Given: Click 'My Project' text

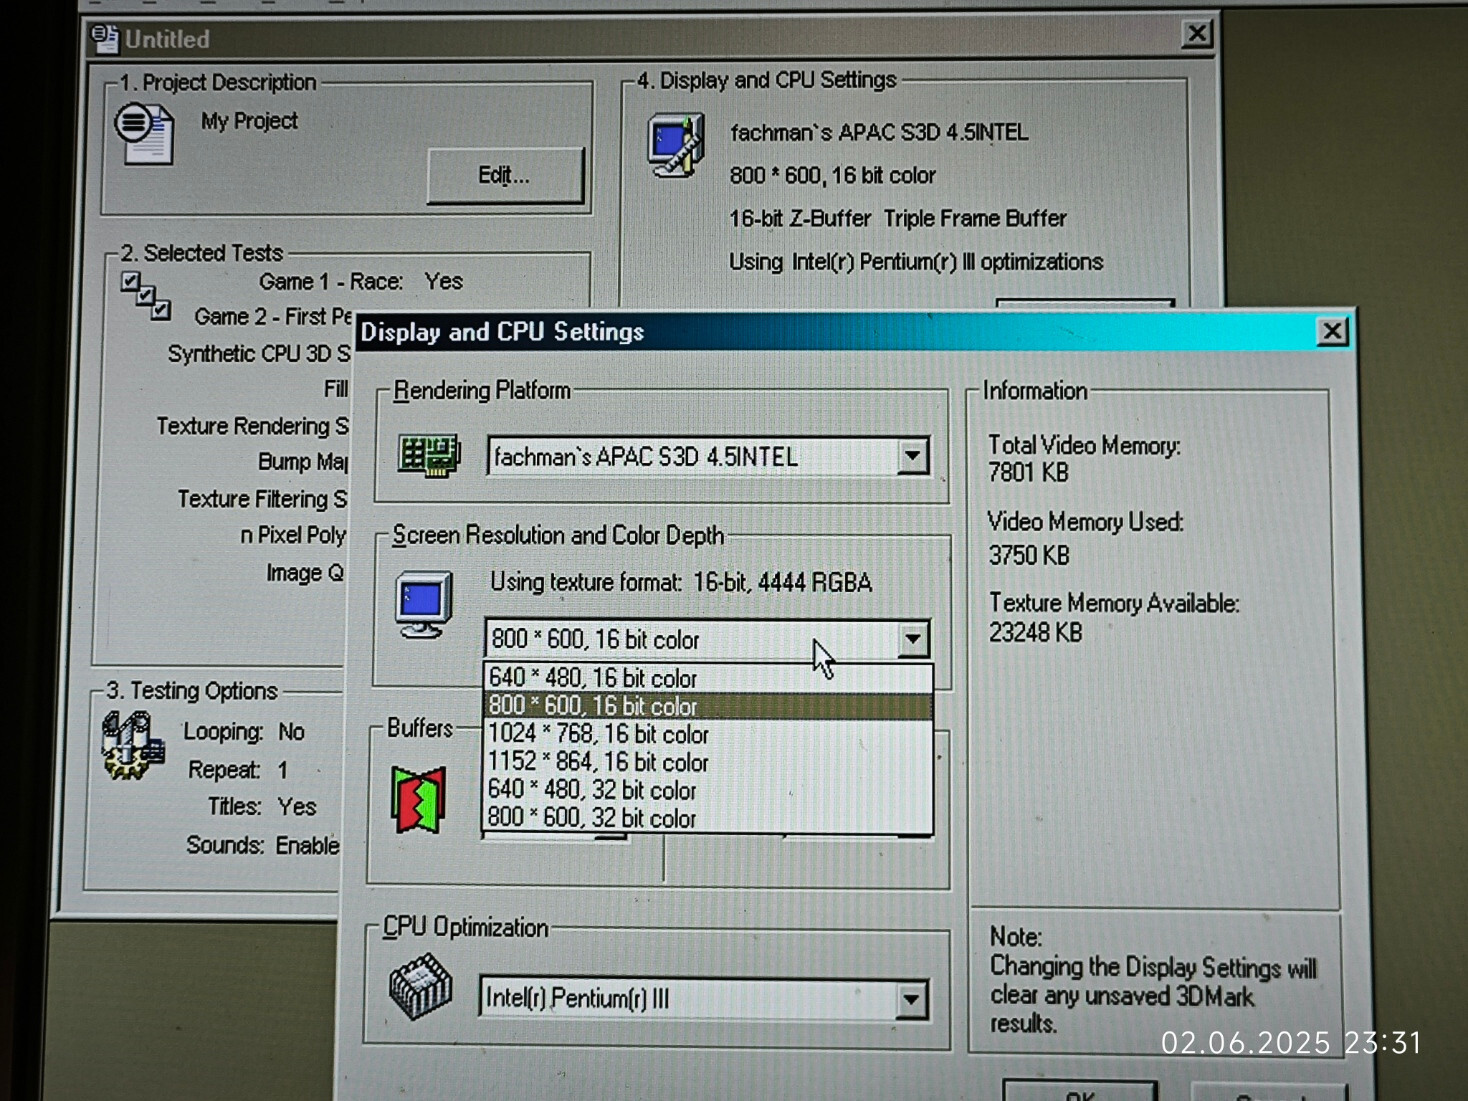Looking at the screenshot, I should point(249,121).
